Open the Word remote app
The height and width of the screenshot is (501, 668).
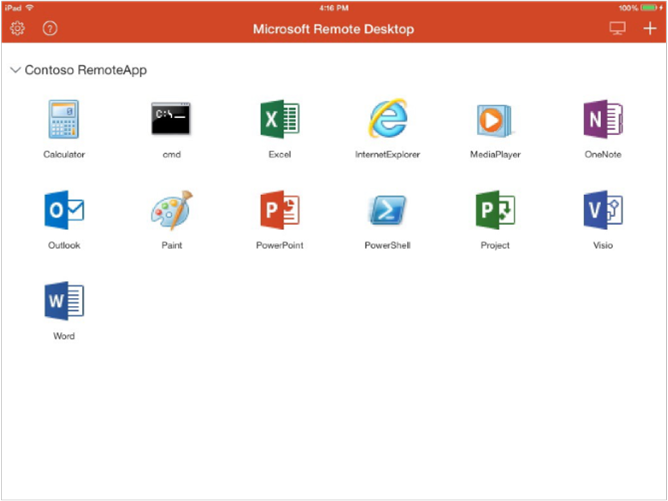click(64, 301)
